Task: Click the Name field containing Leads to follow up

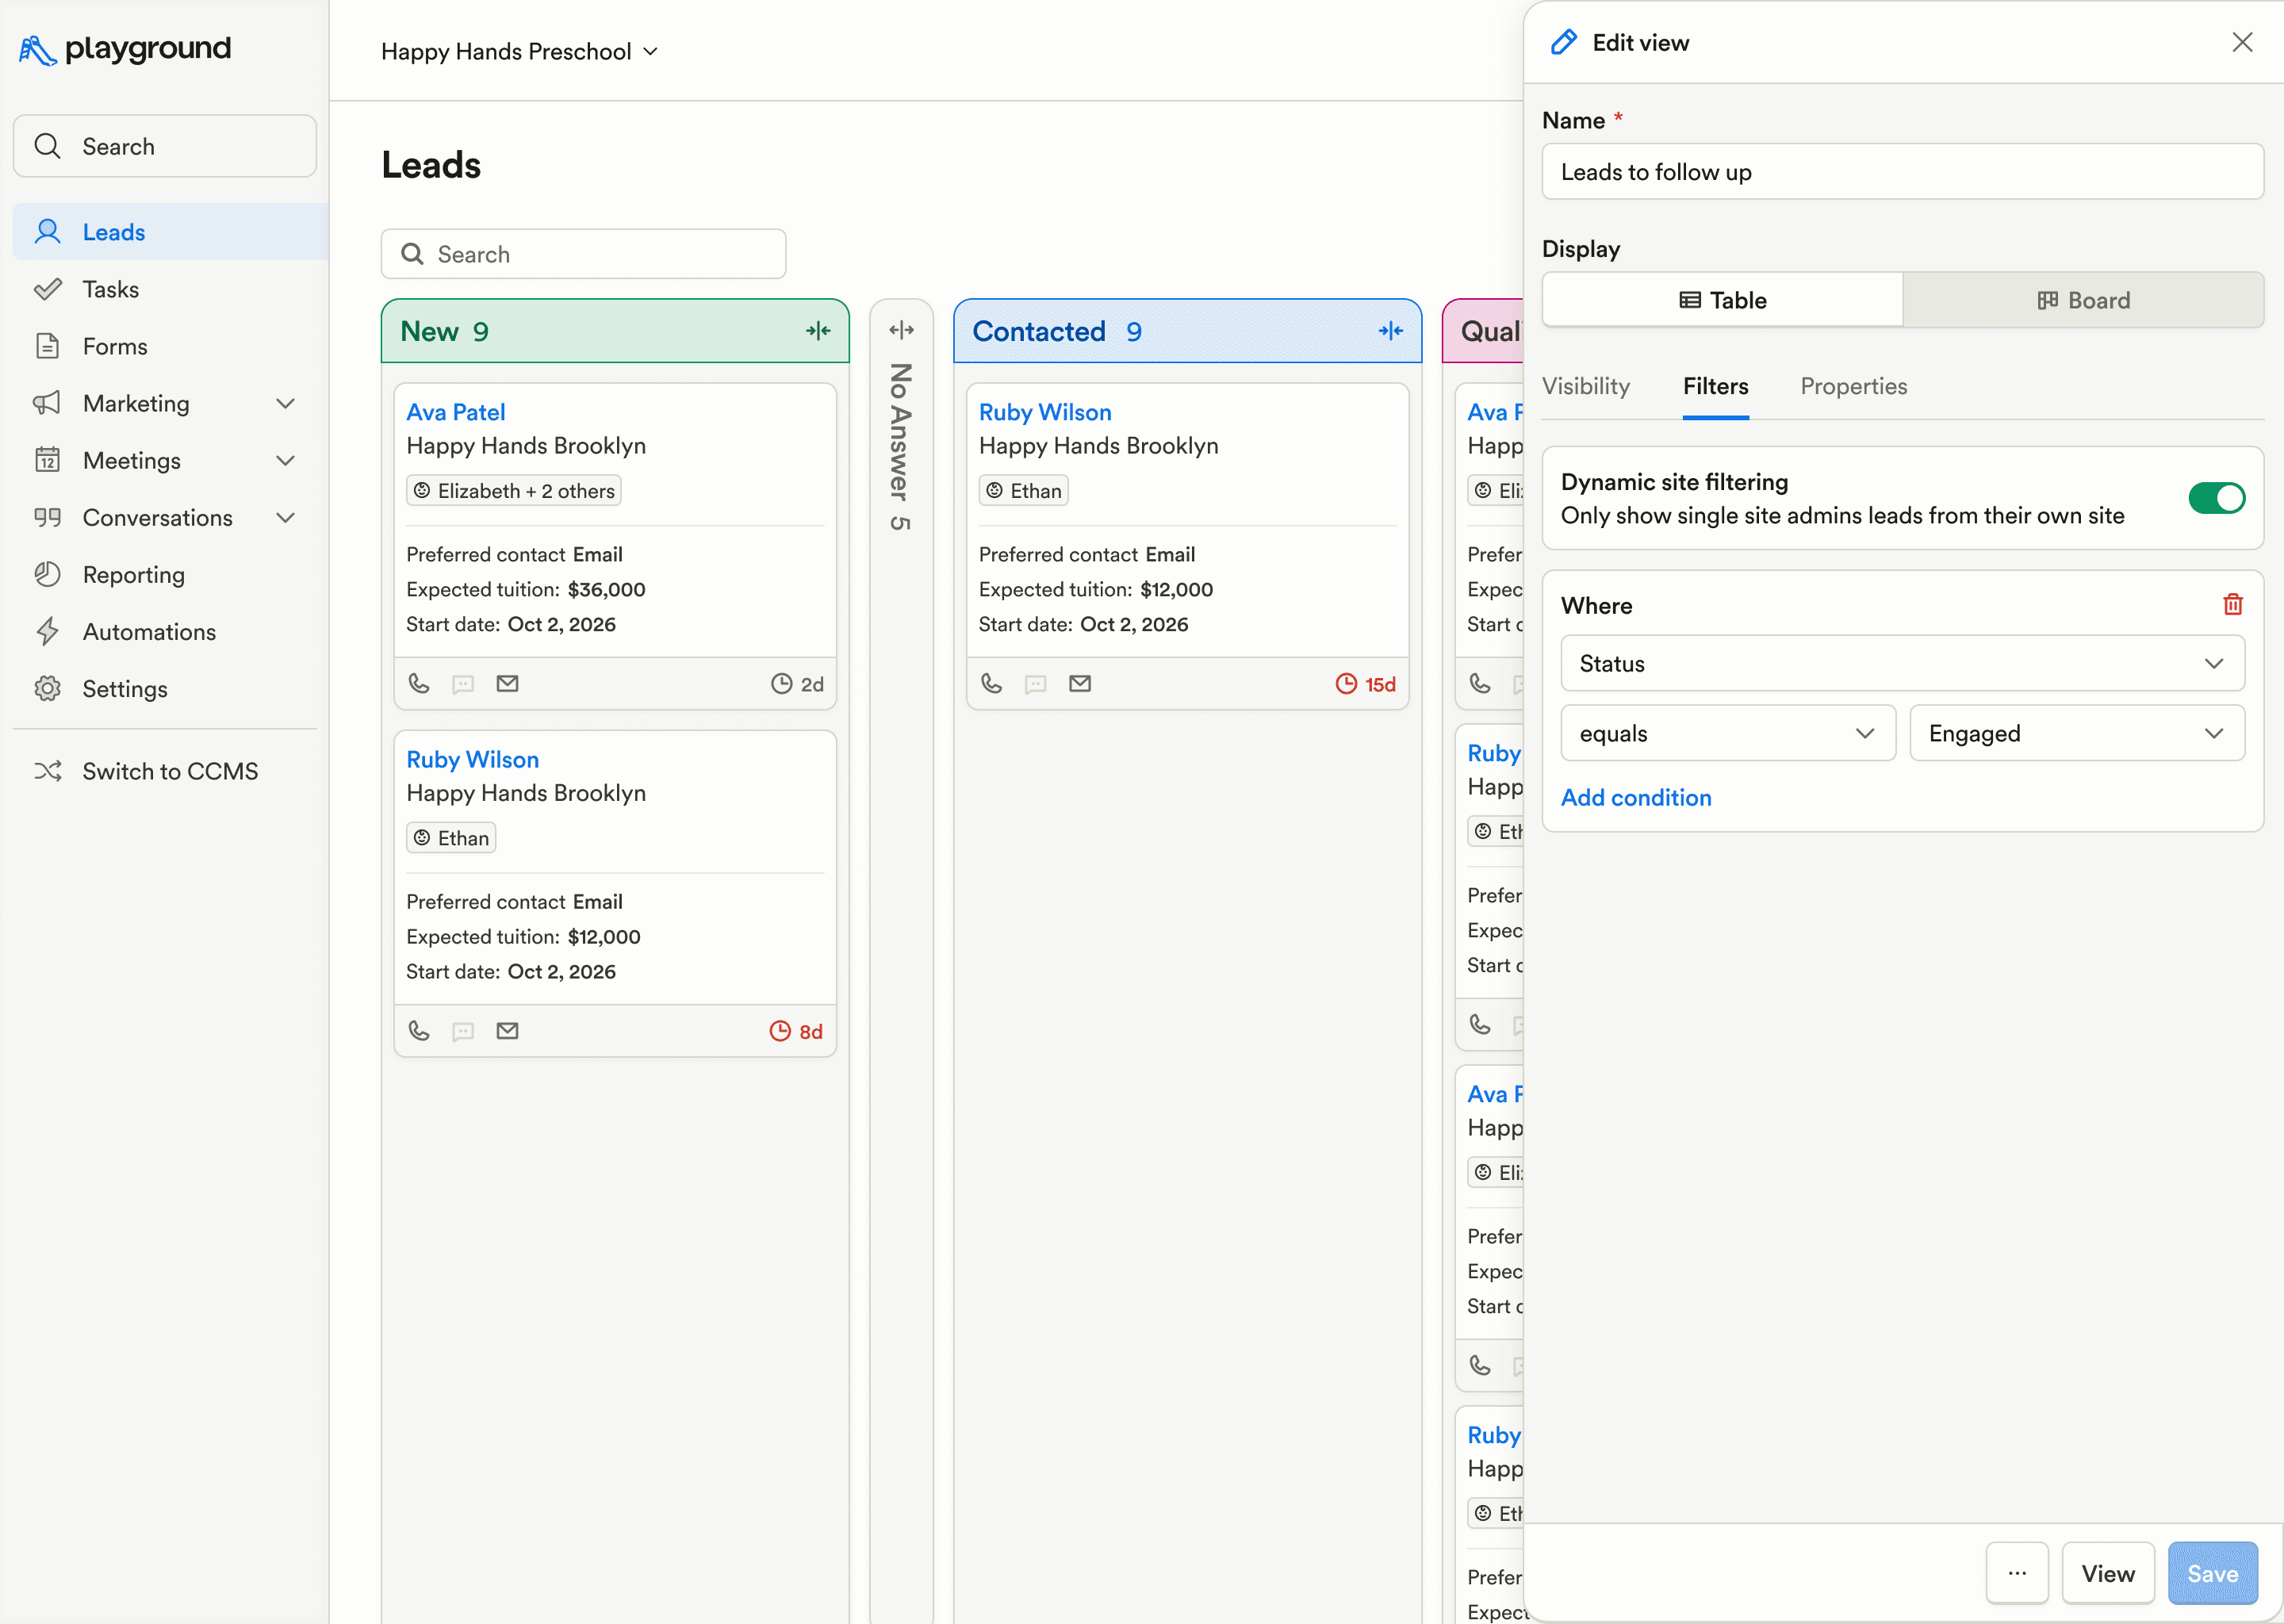Action: (1902, 172)
